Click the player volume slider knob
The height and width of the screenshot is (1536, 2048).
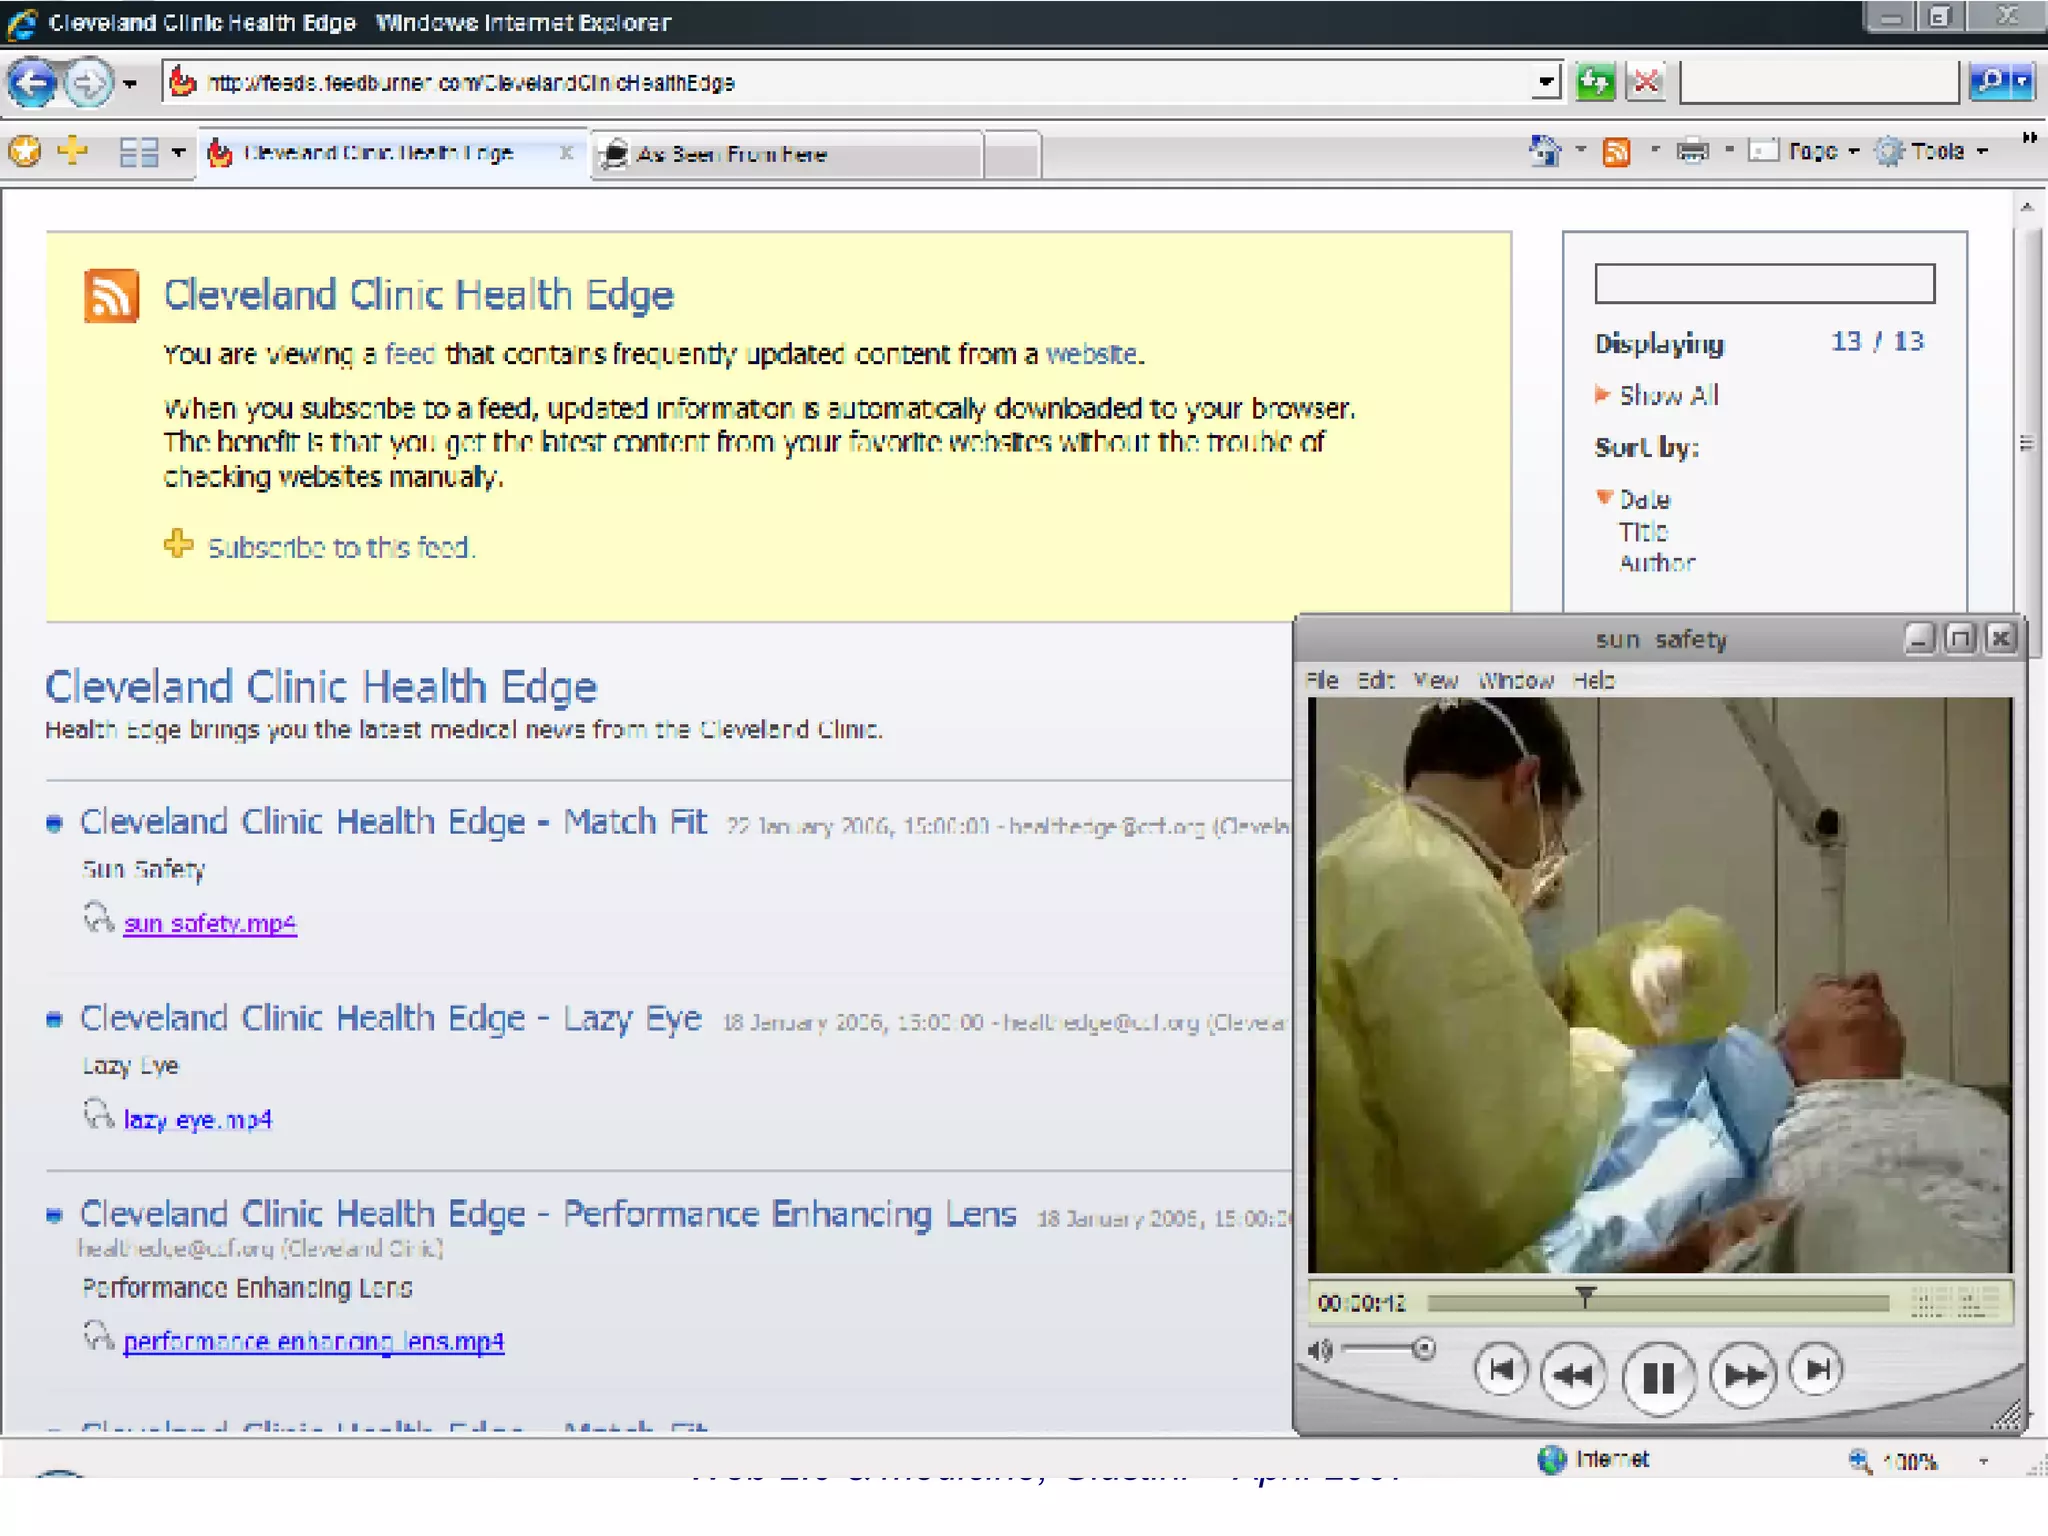[1424, 1349]
